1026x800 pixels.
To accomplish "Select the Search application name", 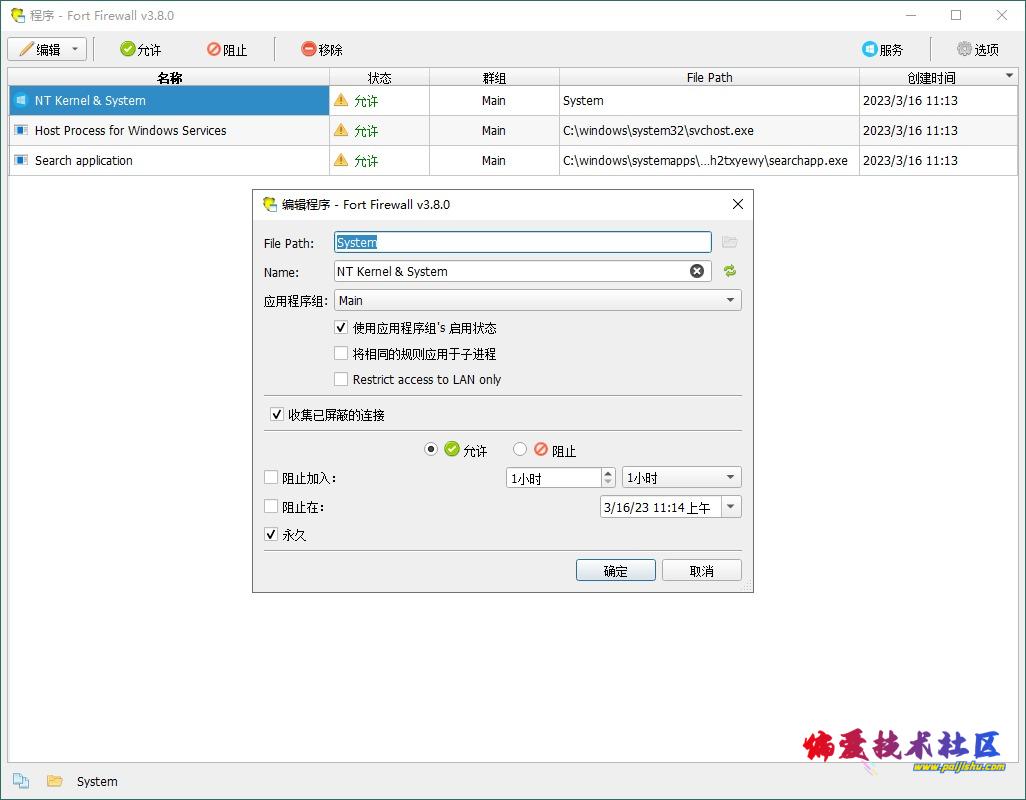I will pos(84,160).
